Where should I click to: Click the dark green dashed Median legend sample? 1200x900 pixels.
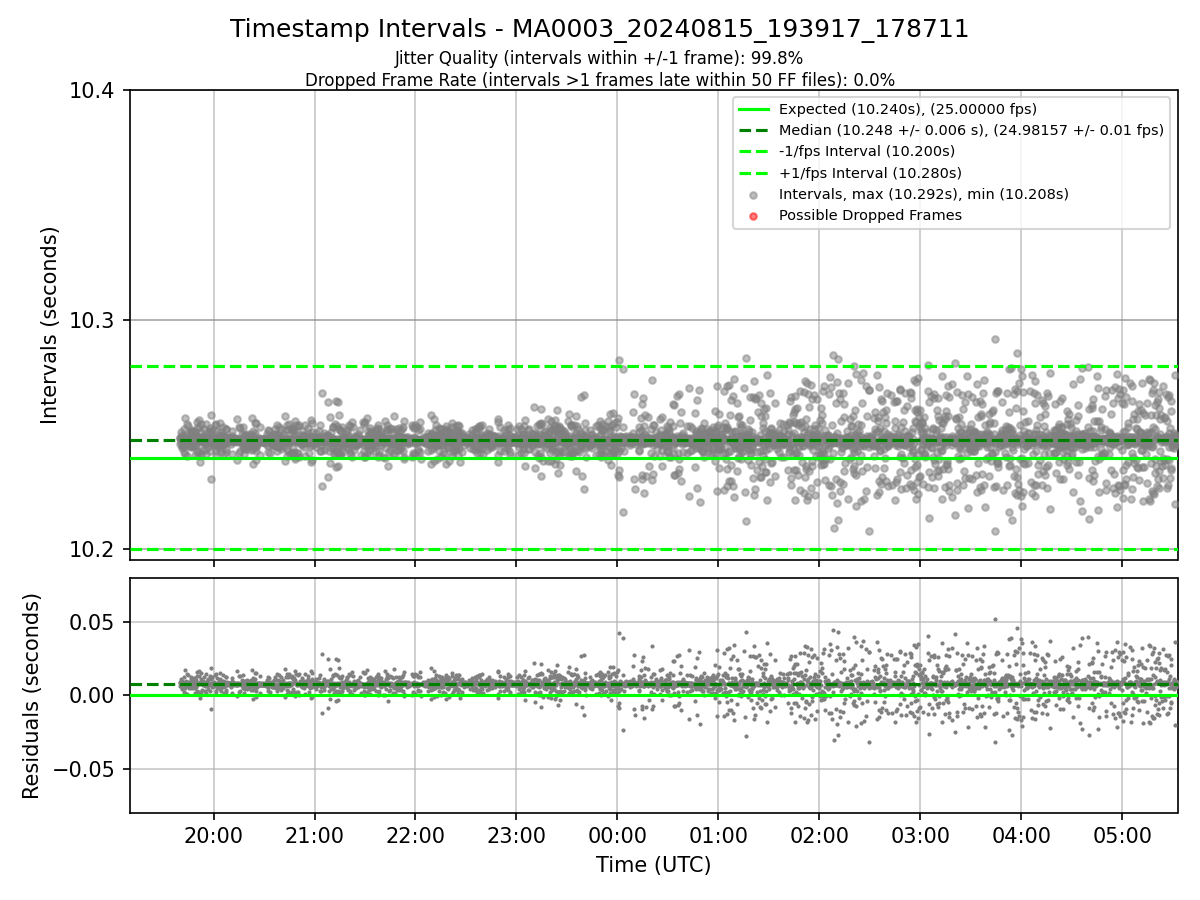(x=754, y=130)
